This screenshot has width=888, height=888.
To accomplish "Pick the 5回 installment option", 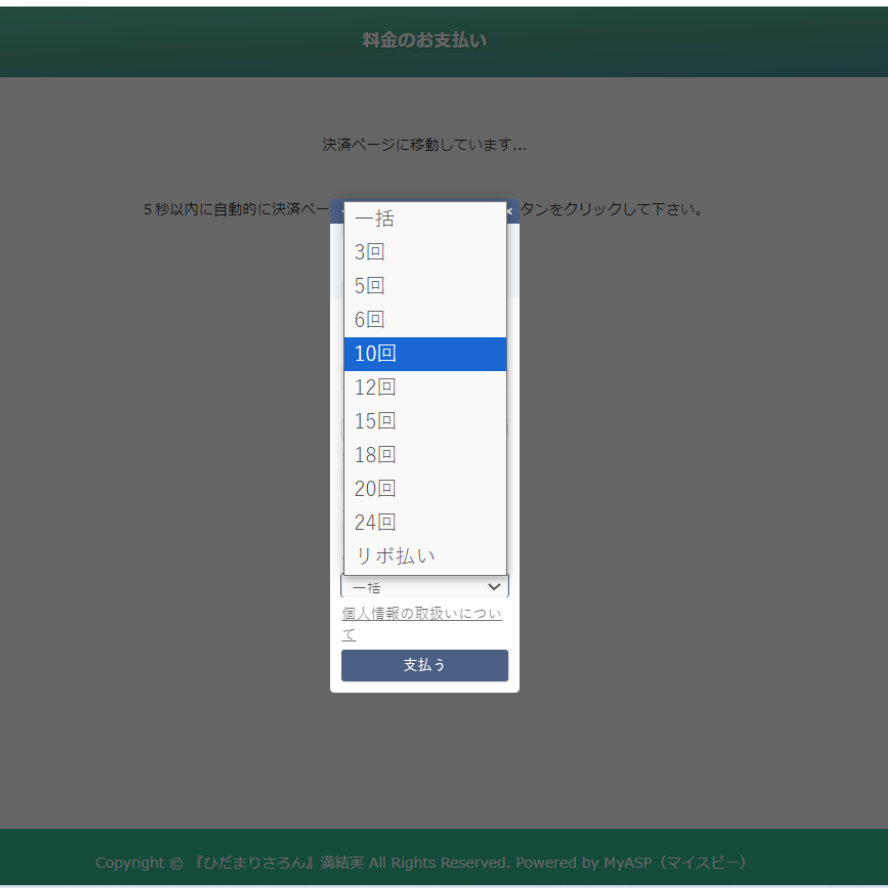I will (424, 286).
